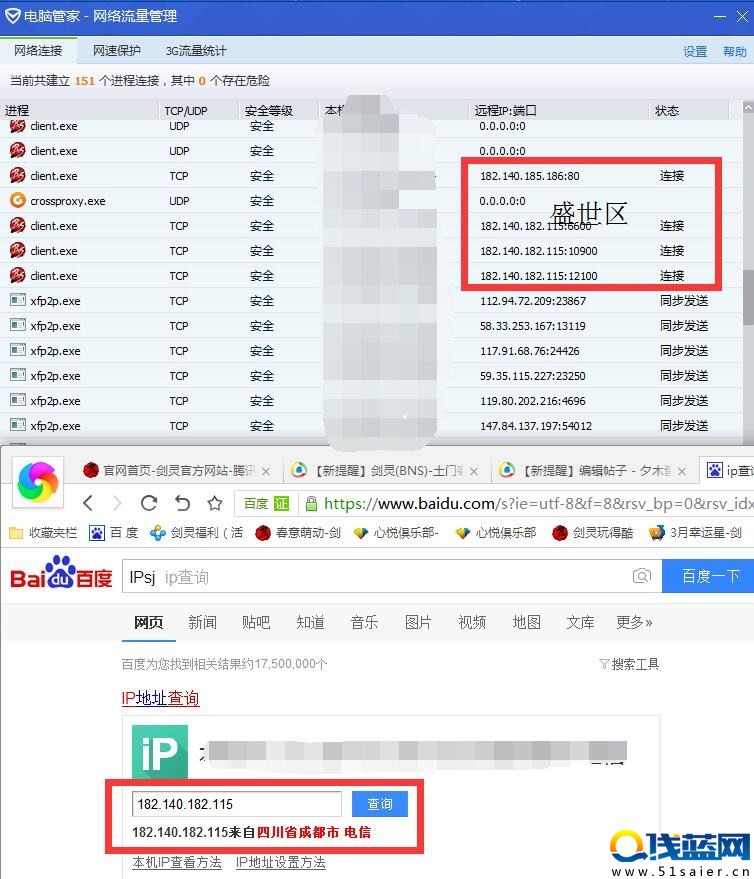Screen dimensions: 754x879
Task: Switch to 官网首页-剑灵官方网站 browser tab
Action: click(177, 471)
